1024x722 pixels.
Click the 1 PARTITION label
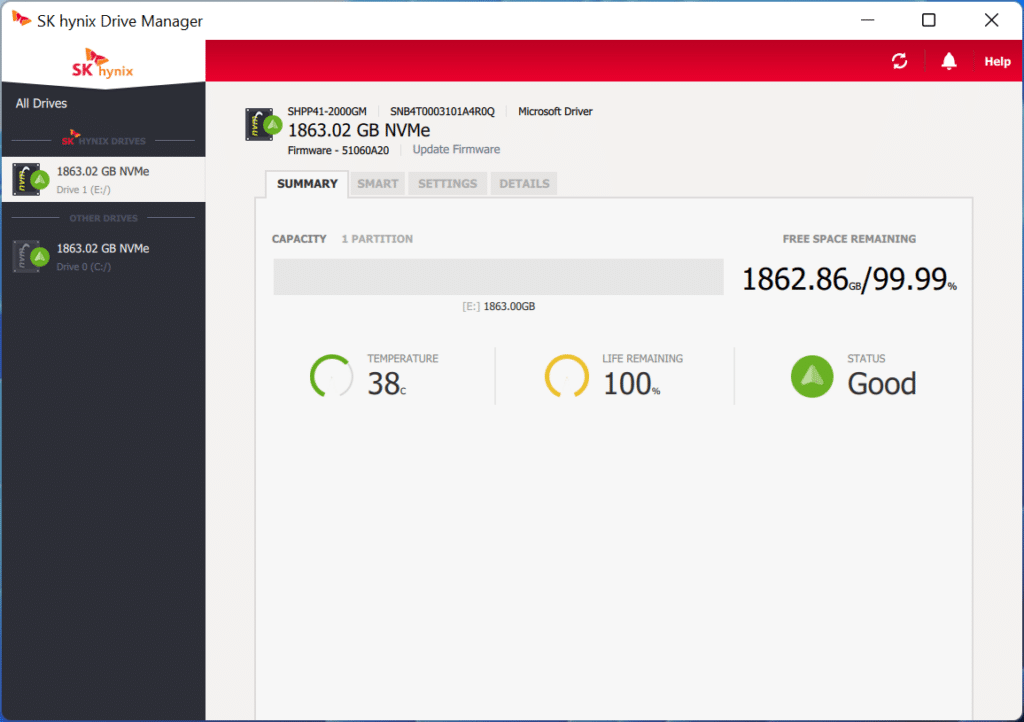tap(377, 239)
